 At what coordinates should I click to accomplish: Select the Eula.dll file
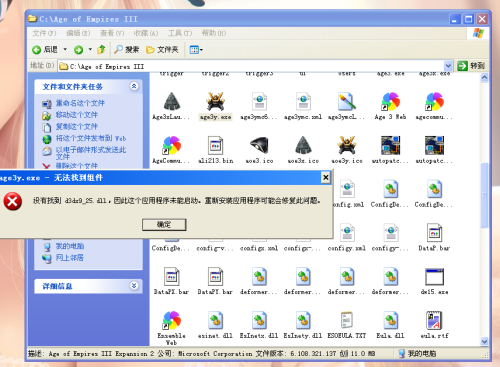click(390, 324)
